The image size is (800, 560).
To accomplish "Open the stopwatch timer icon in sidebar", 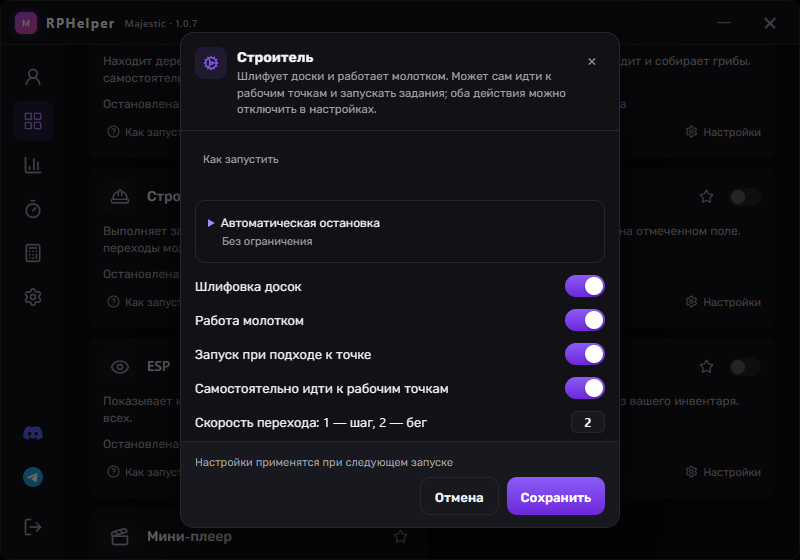I will (x=33, y=209).
